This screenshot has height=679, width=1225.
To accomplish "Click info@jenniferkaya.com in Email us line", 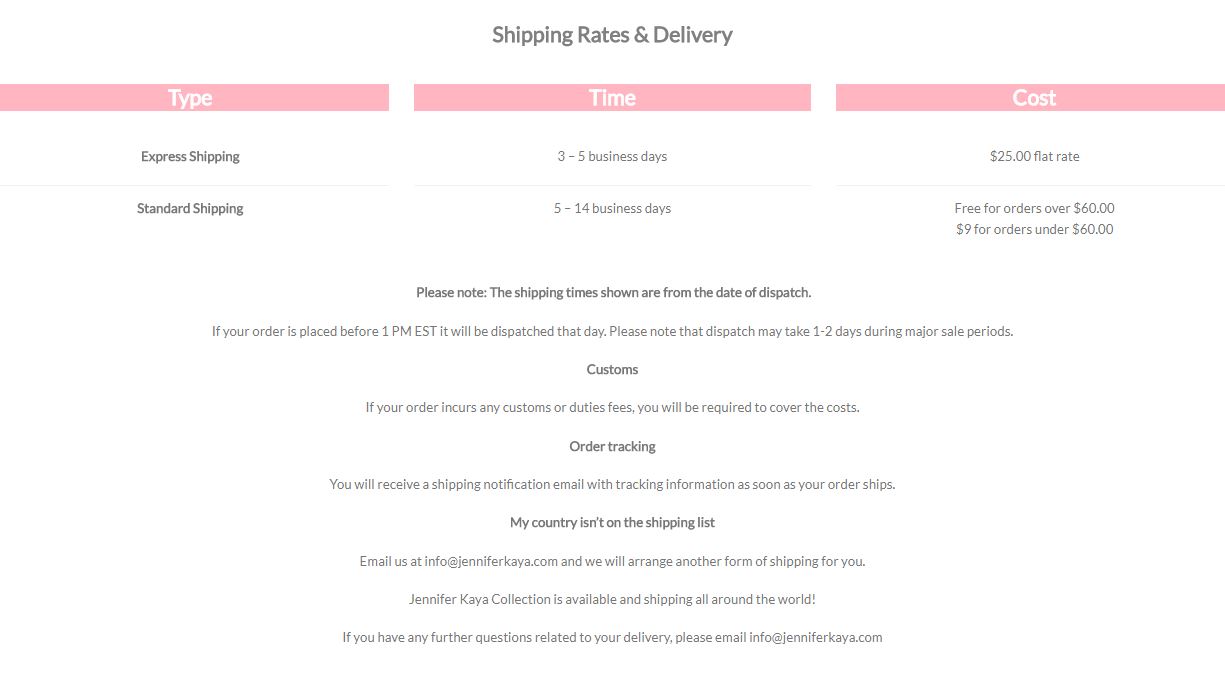I will coord(491,561).
